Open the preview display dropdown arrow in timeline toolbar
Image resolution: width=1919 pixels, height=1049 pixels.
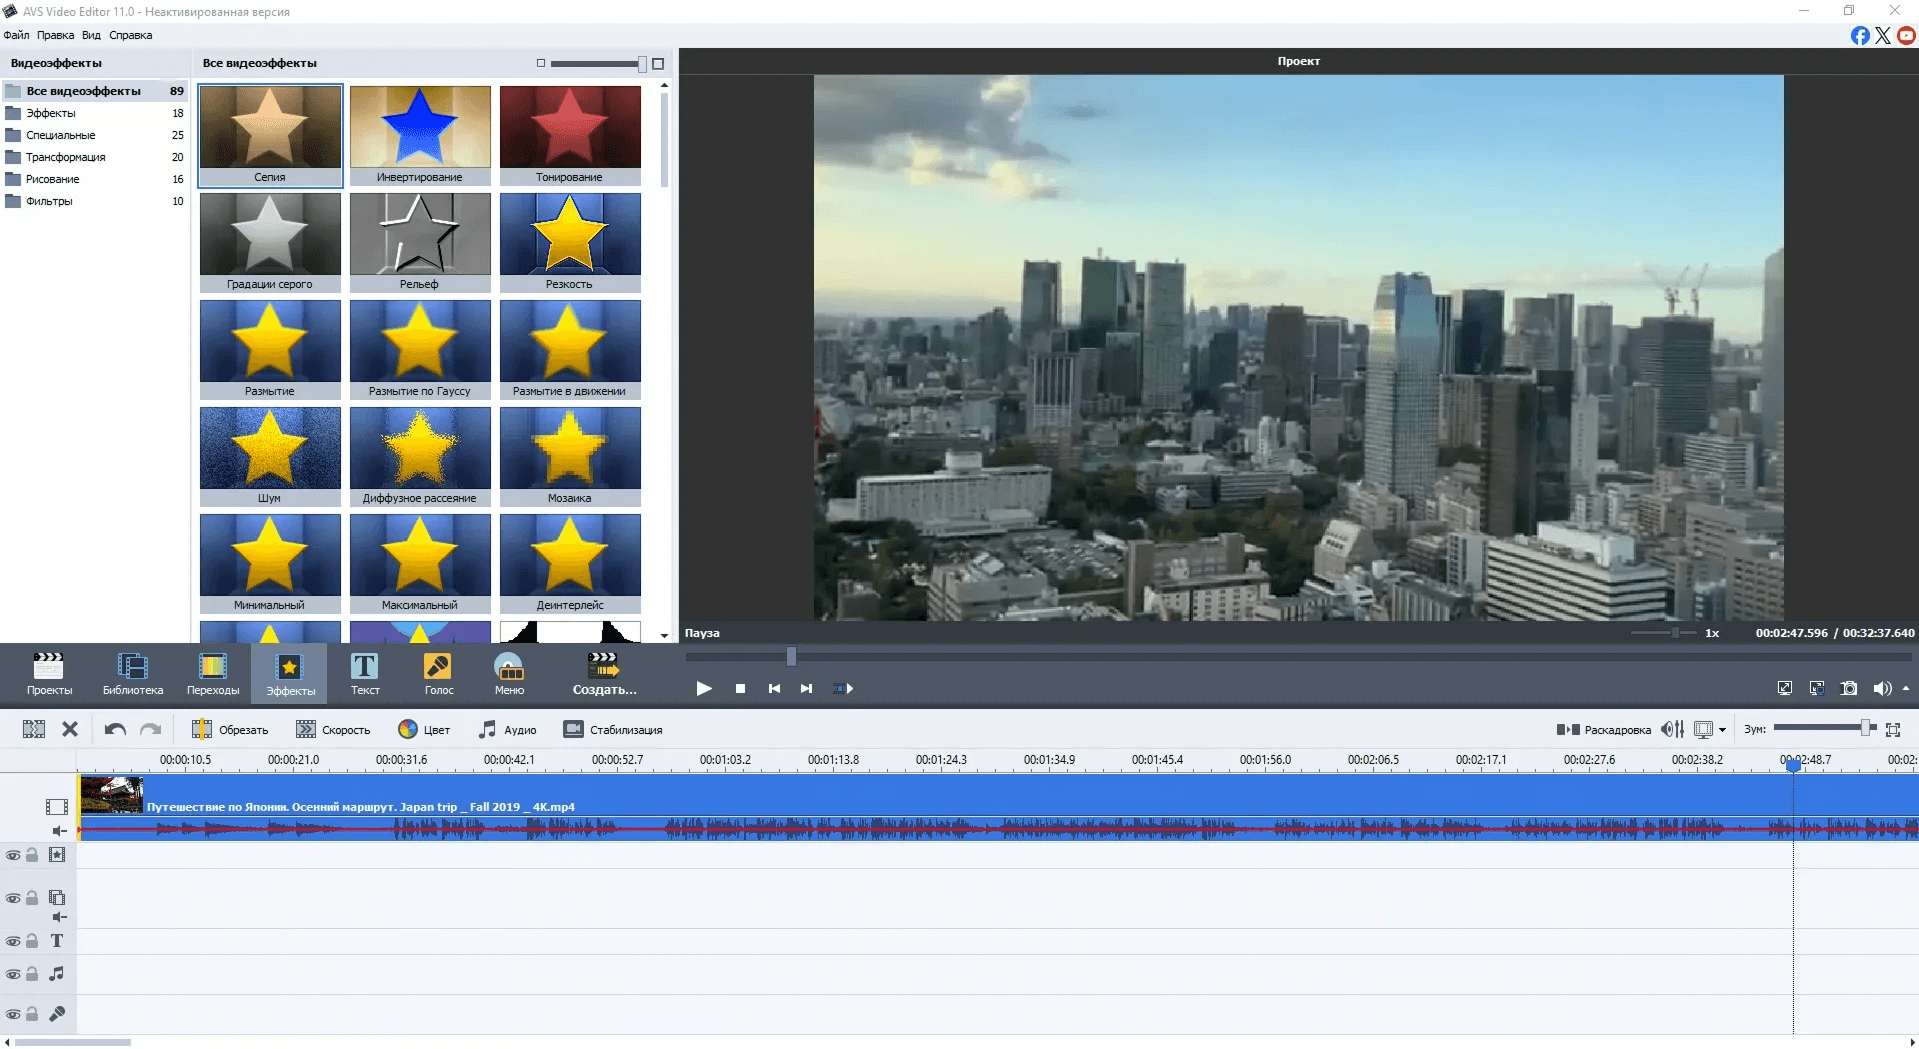(x=1722, y=730)
